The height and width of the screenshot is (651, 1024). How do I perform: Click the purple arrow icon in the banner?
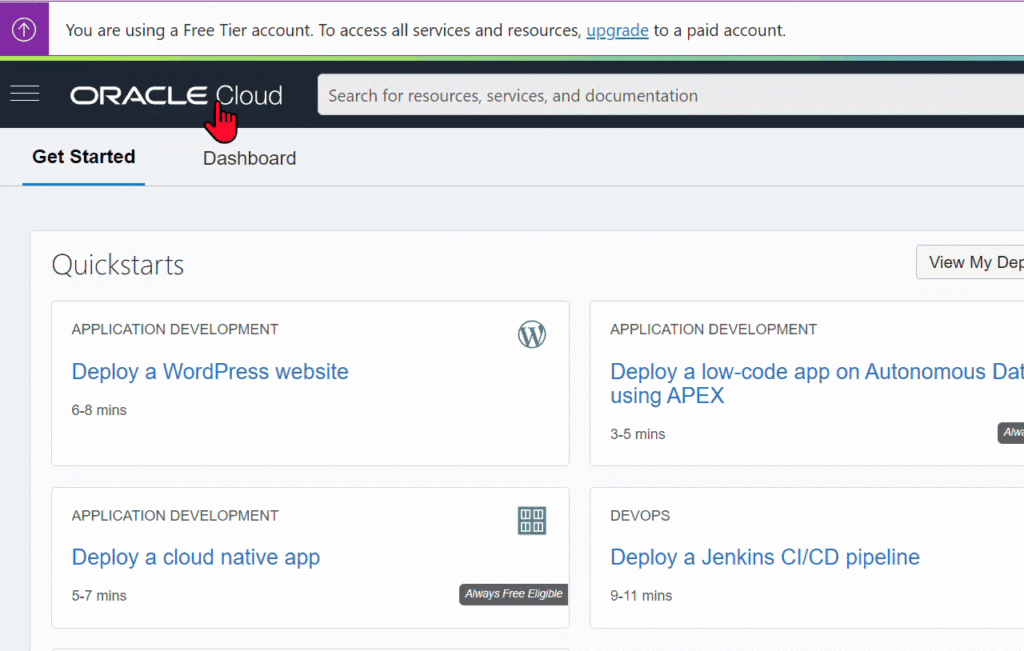(24, 27)
